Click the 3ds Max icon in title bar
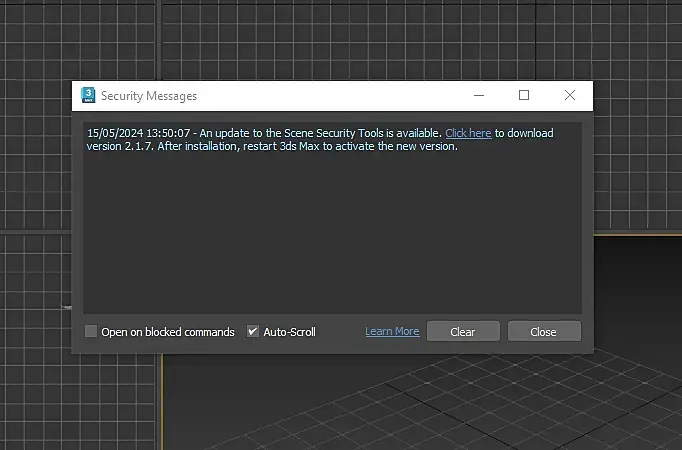Image resolution: width=682 pixels, height=450 pixels. point(88,95)
